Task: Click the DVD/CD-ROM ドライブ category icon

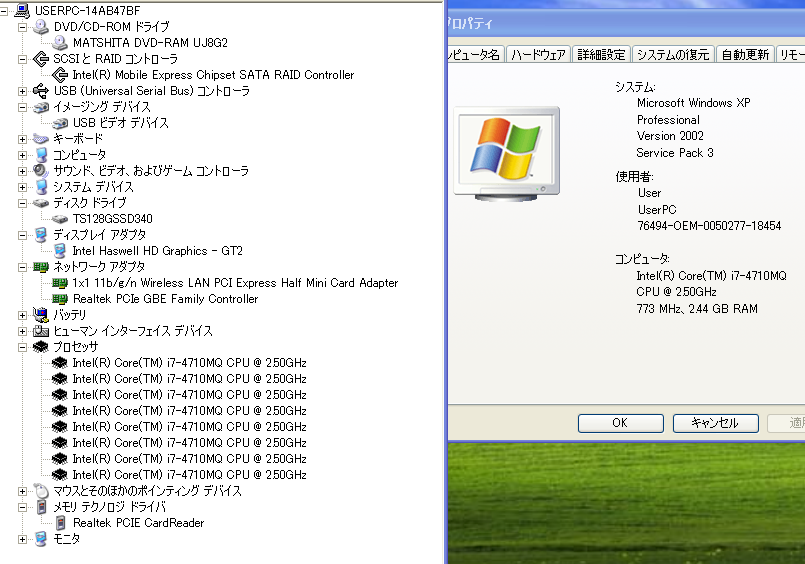Action: coord(41,26)
